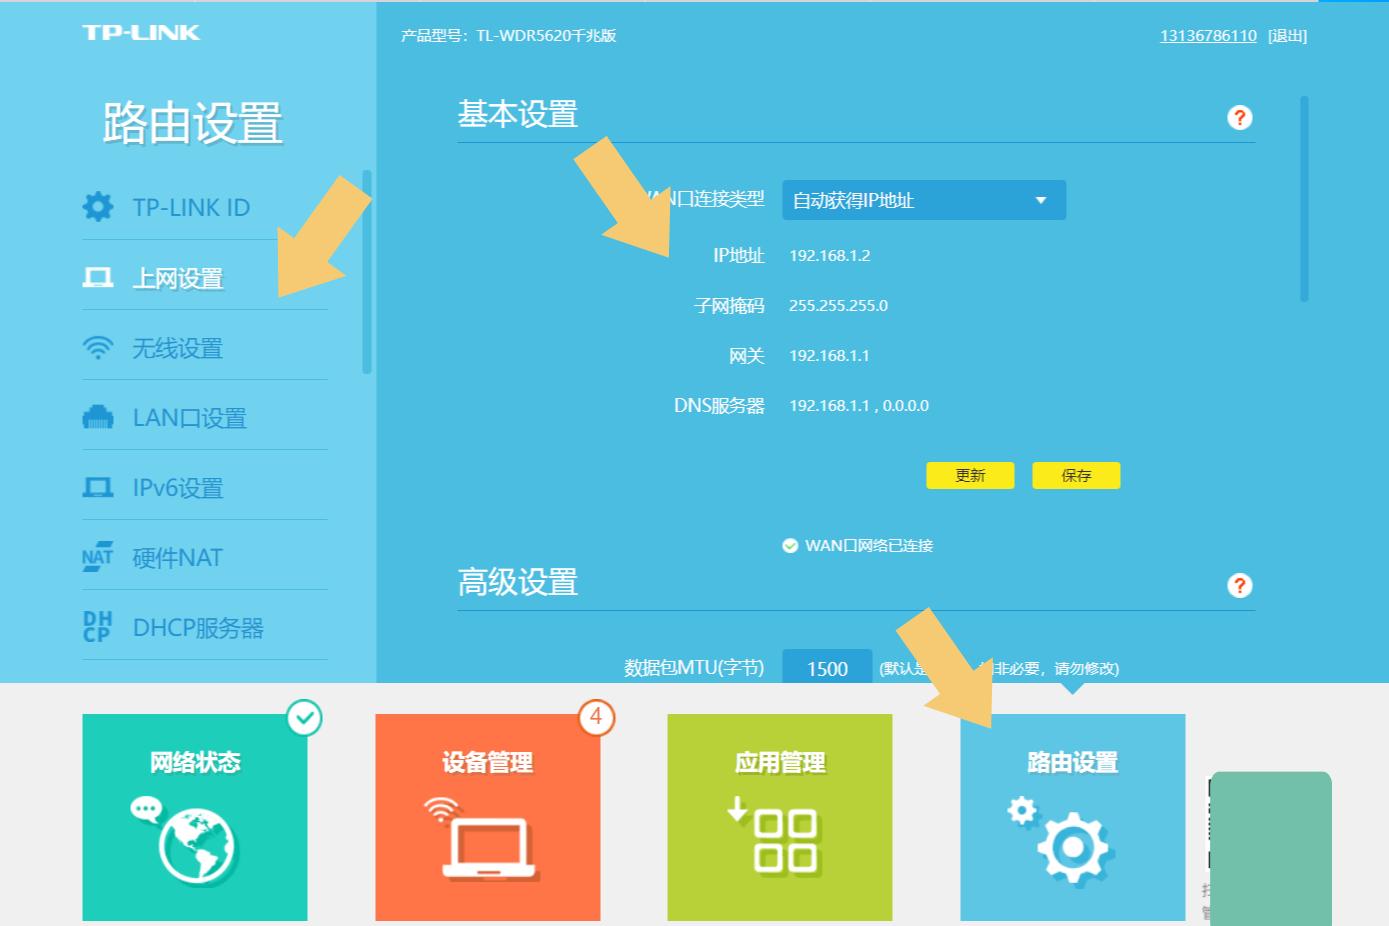Click the TP-LINK logo
The width and height of the screenshot is (1389, 926).
[x=141, y=33]
